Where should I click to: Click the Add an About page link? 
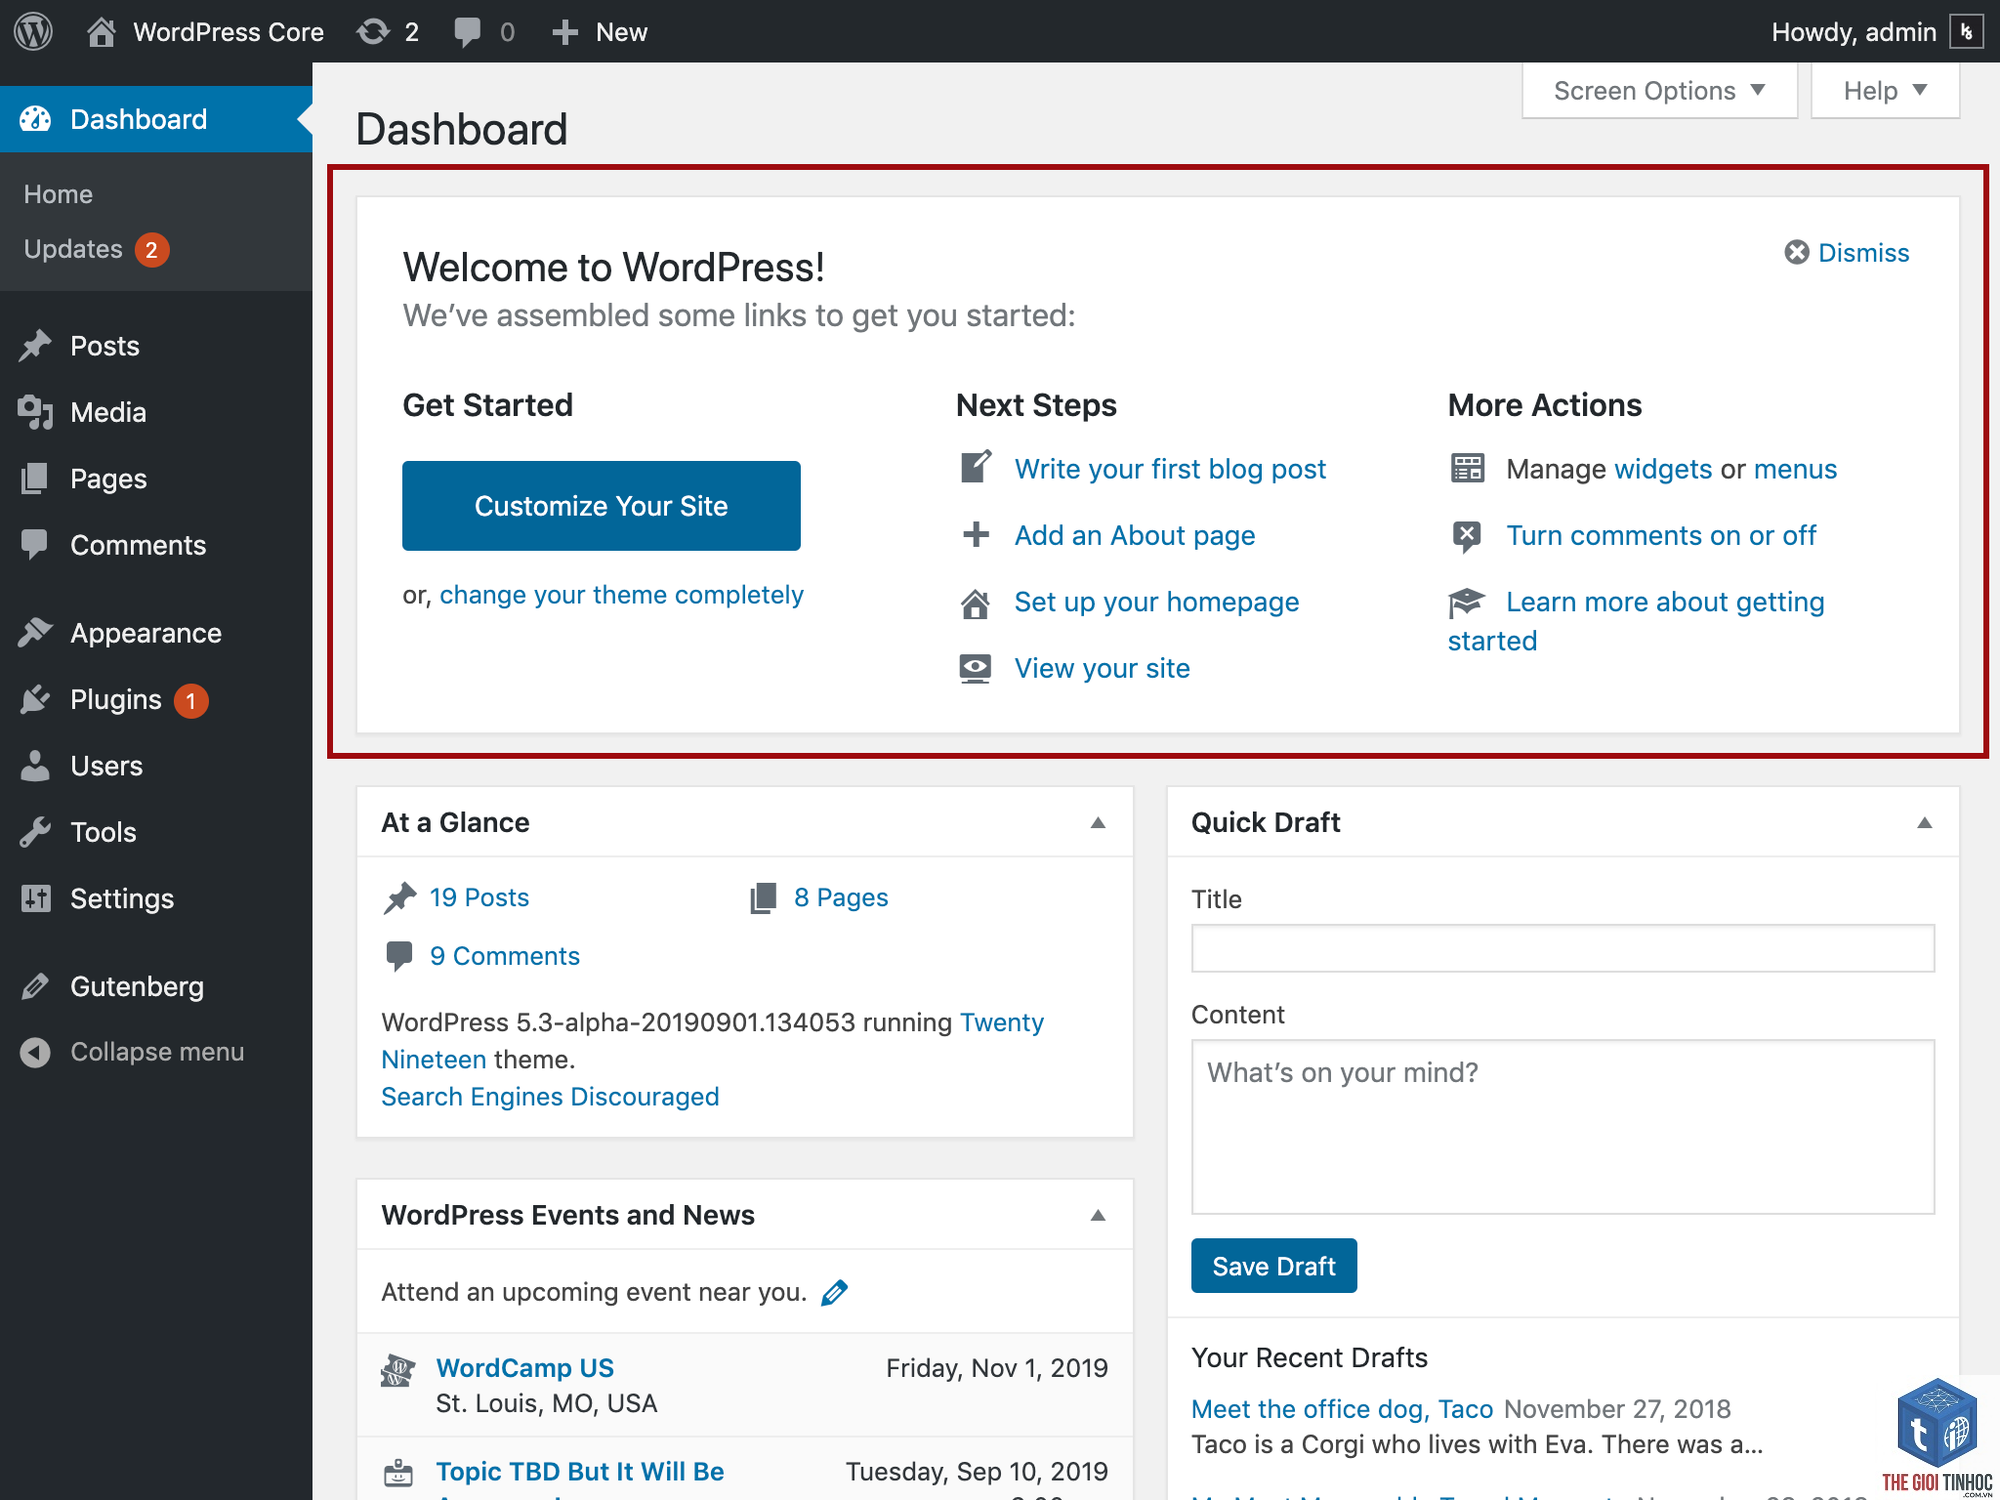[1135, 536]
